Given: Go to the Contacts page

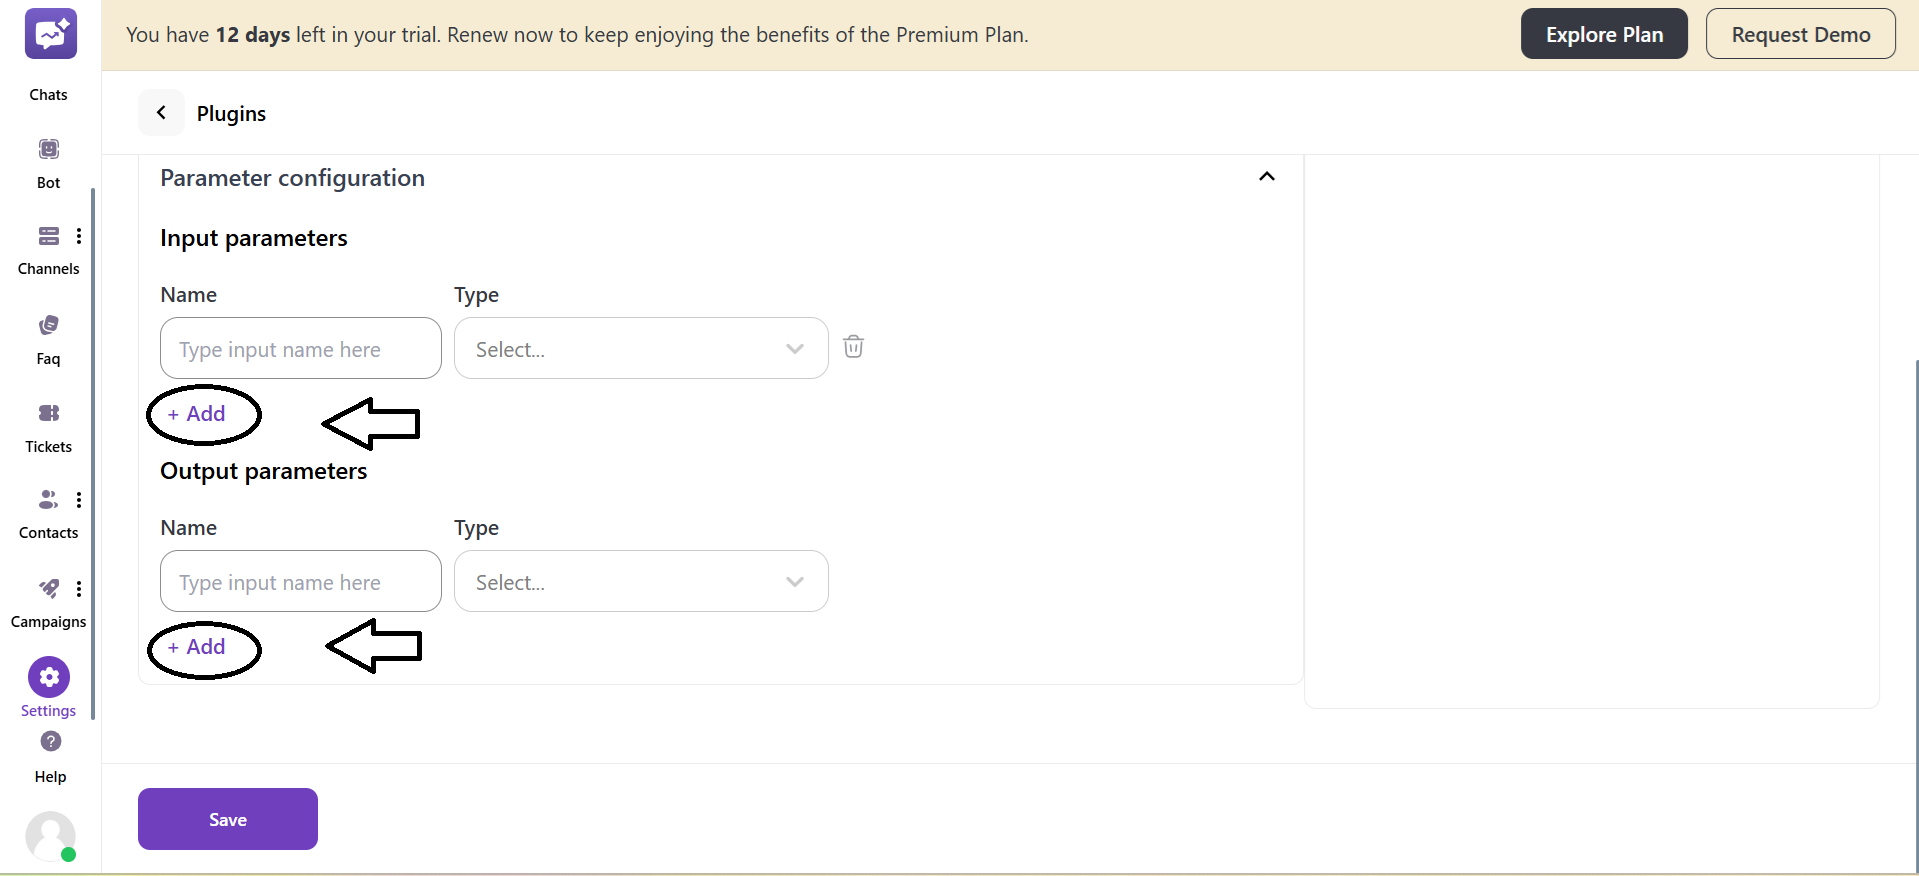Looking at the screenshot, I should [x=46, y=500].
